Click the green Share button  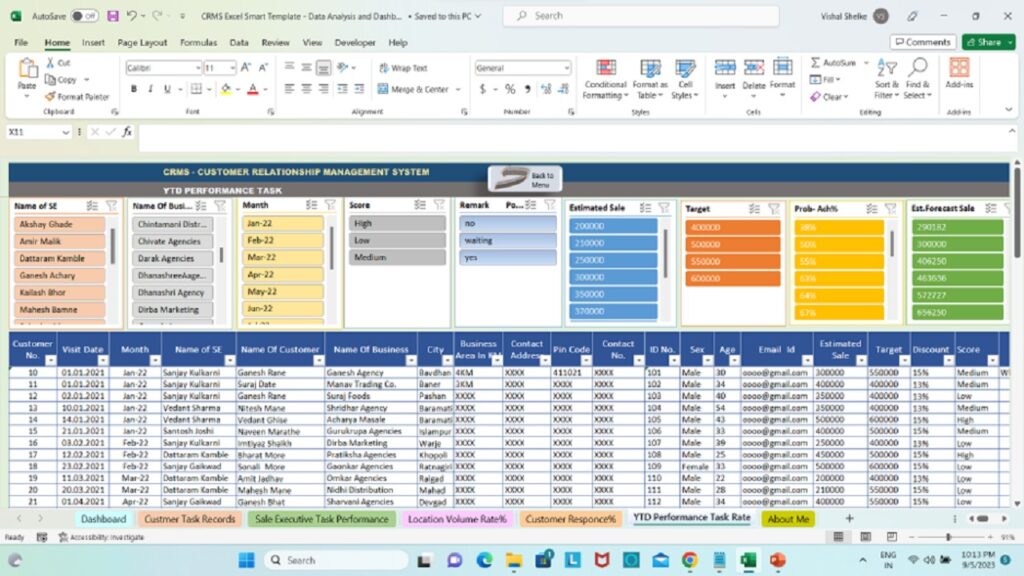click(x=988, y=42)
